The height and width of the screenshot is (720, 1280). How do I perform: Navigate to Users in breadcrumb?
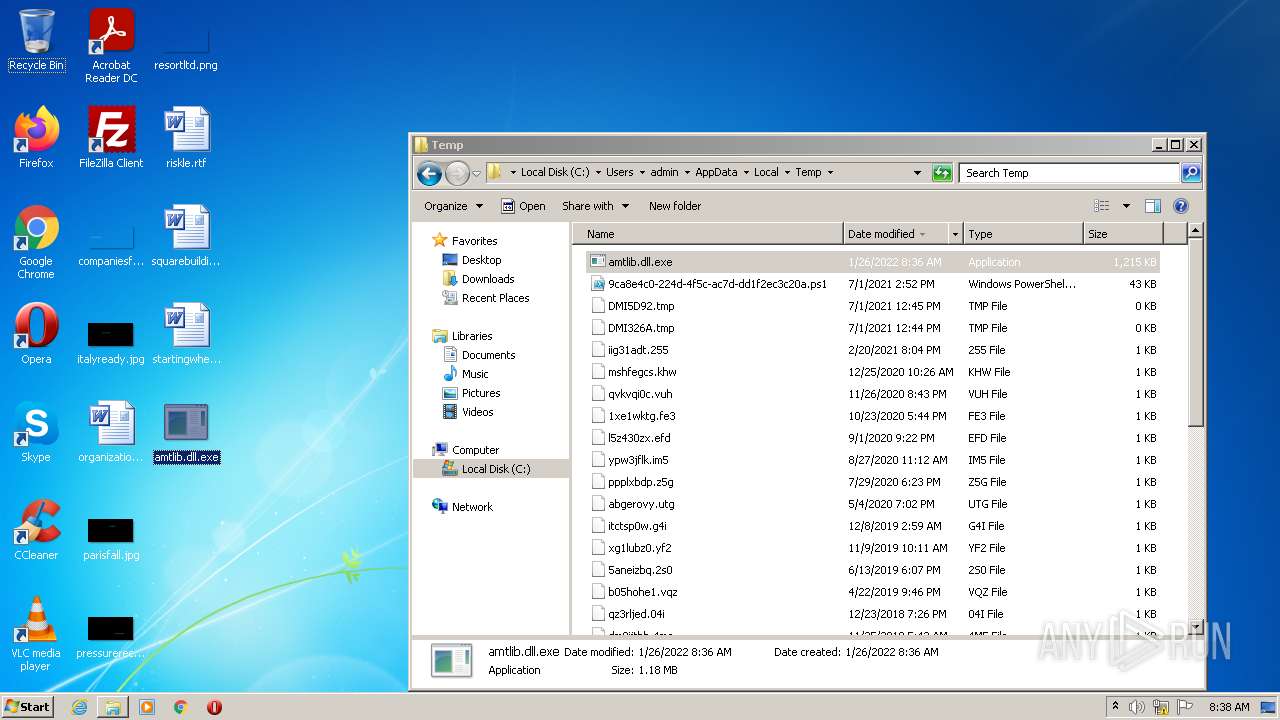[x=620, y=172]
